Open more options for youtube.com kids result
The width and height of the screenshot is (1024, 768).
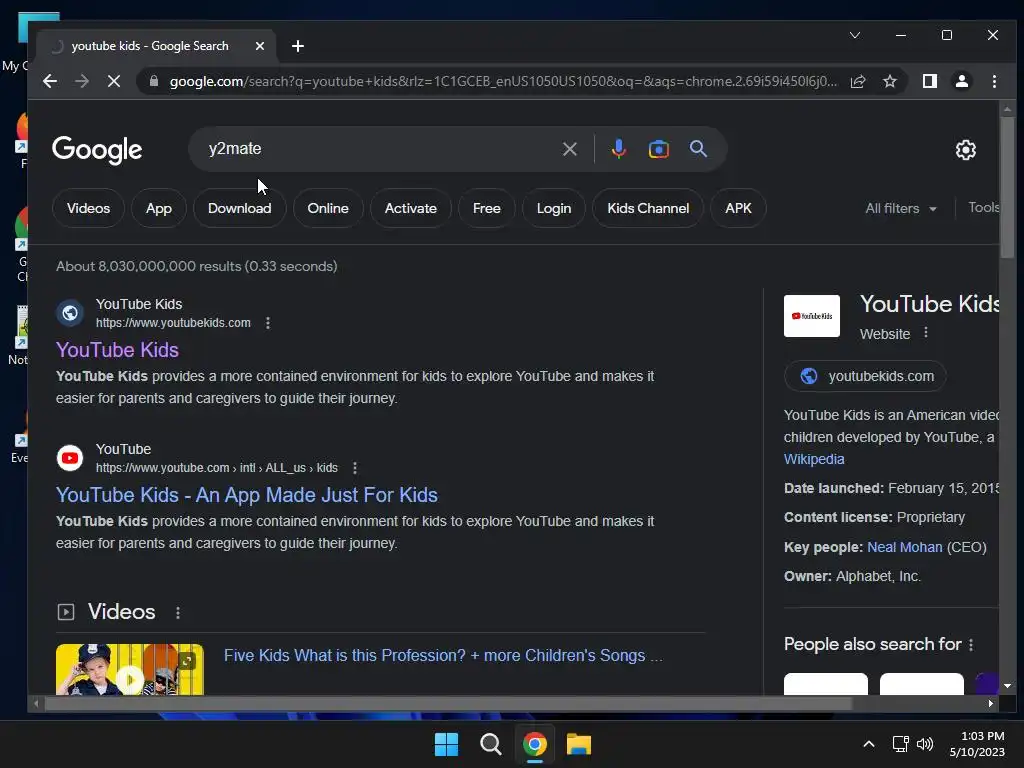point(355,468)
